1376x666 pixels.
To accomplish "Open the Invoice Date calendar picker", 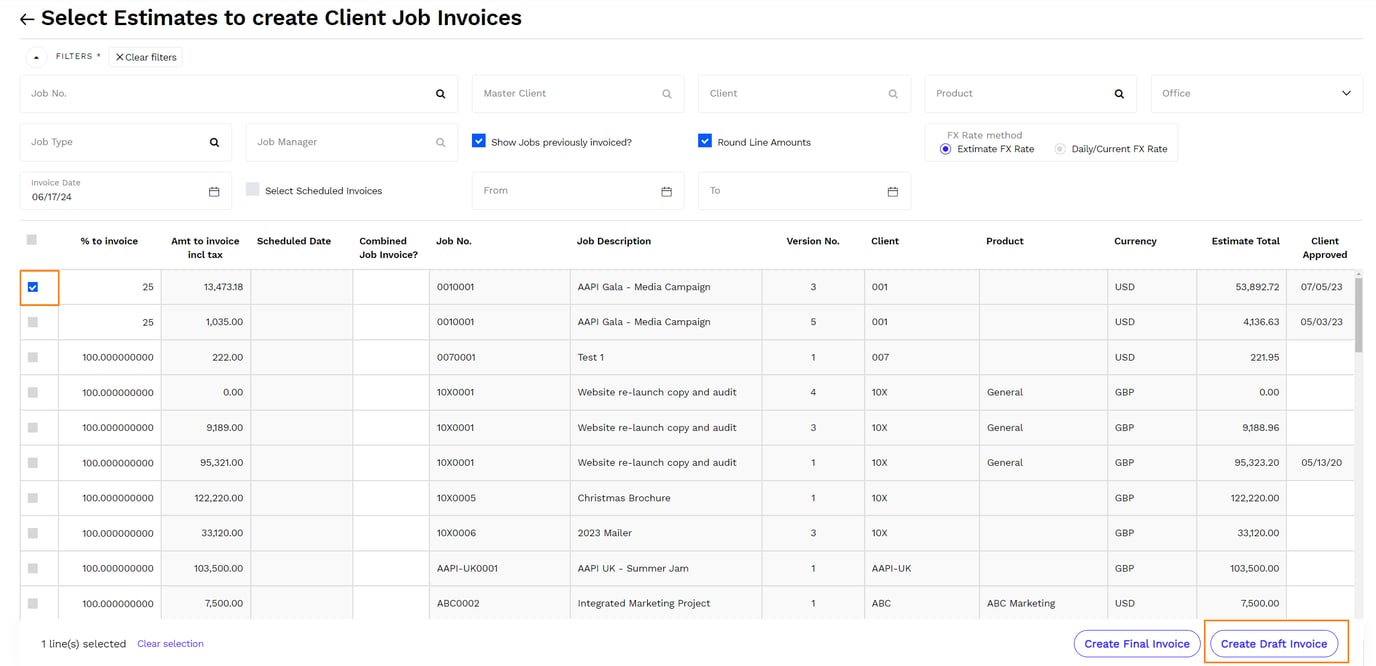I will click(x=214, y=192).
